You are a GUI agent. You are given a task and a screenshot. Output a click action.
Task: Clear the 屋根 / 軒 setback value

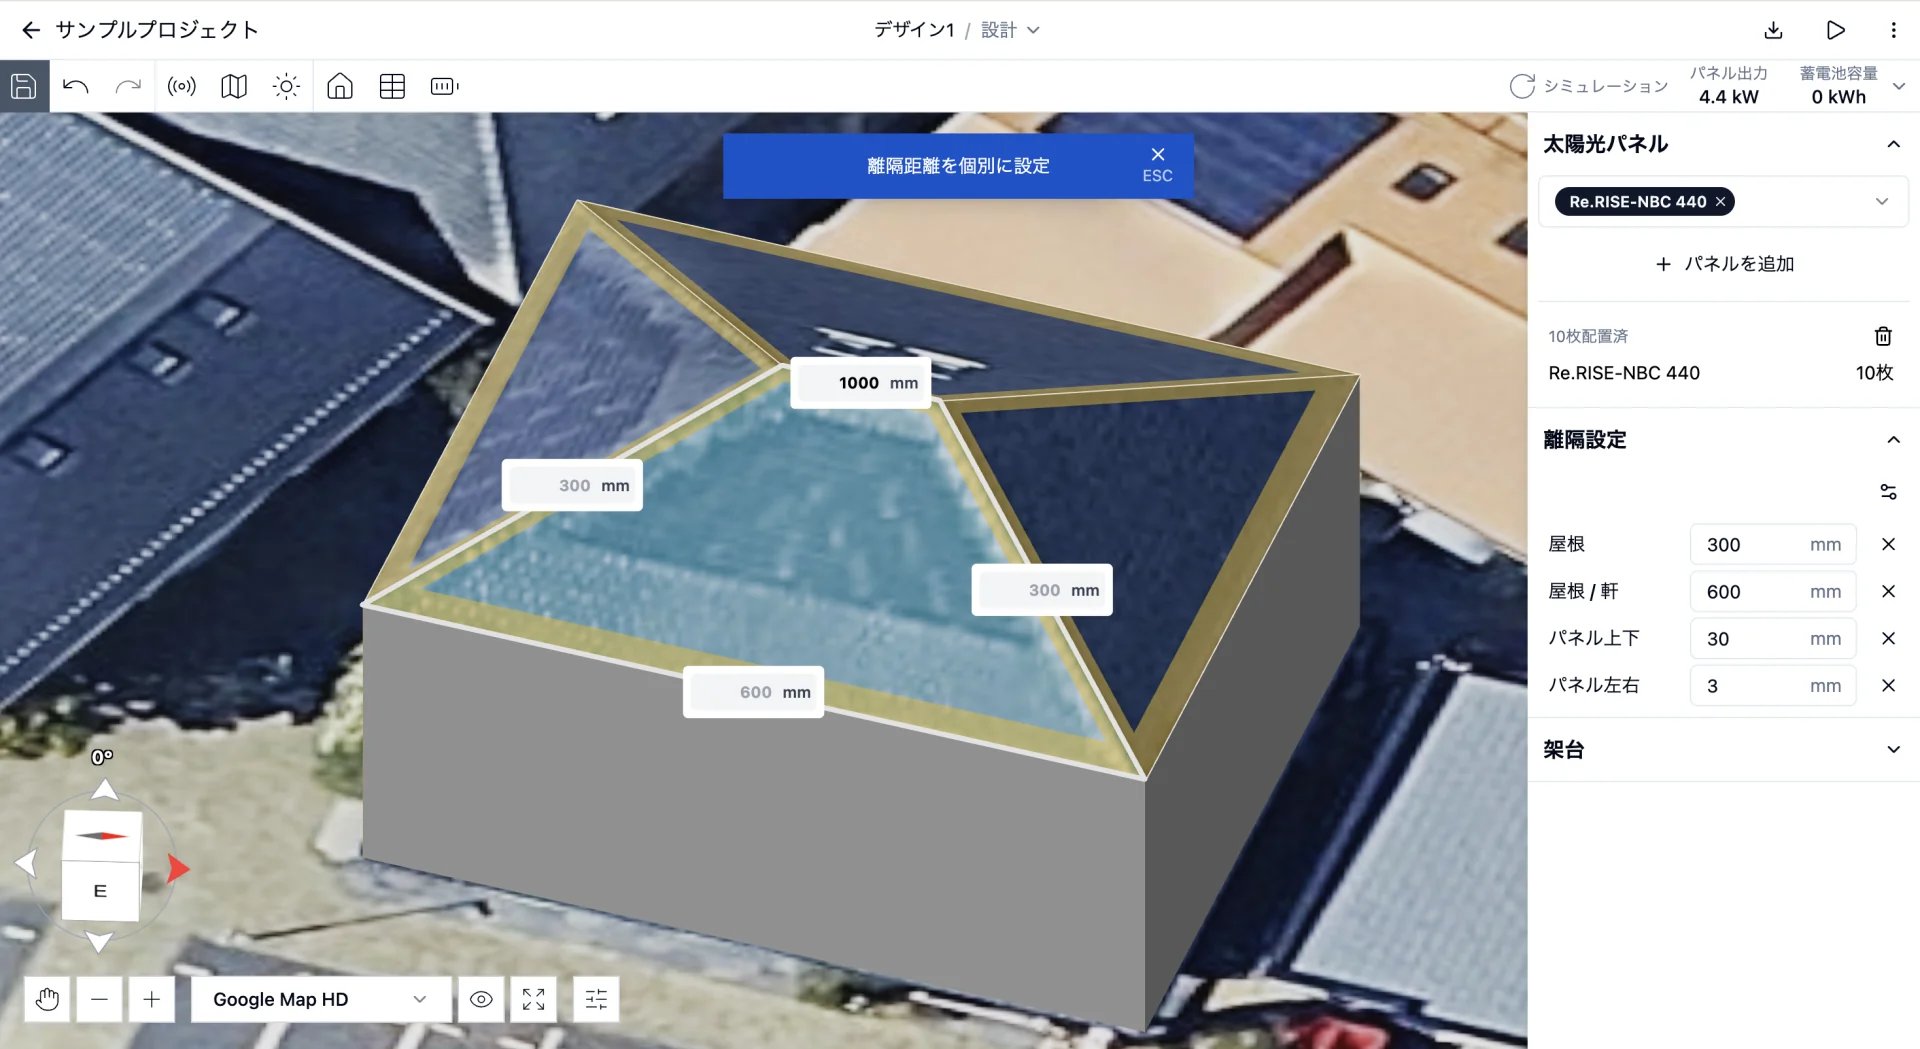(1888, 591)
